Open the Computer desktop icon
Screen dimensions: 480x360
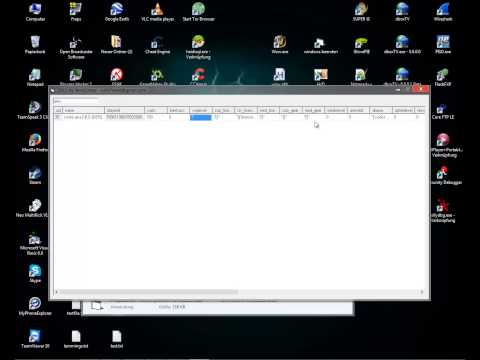point(35,12)
